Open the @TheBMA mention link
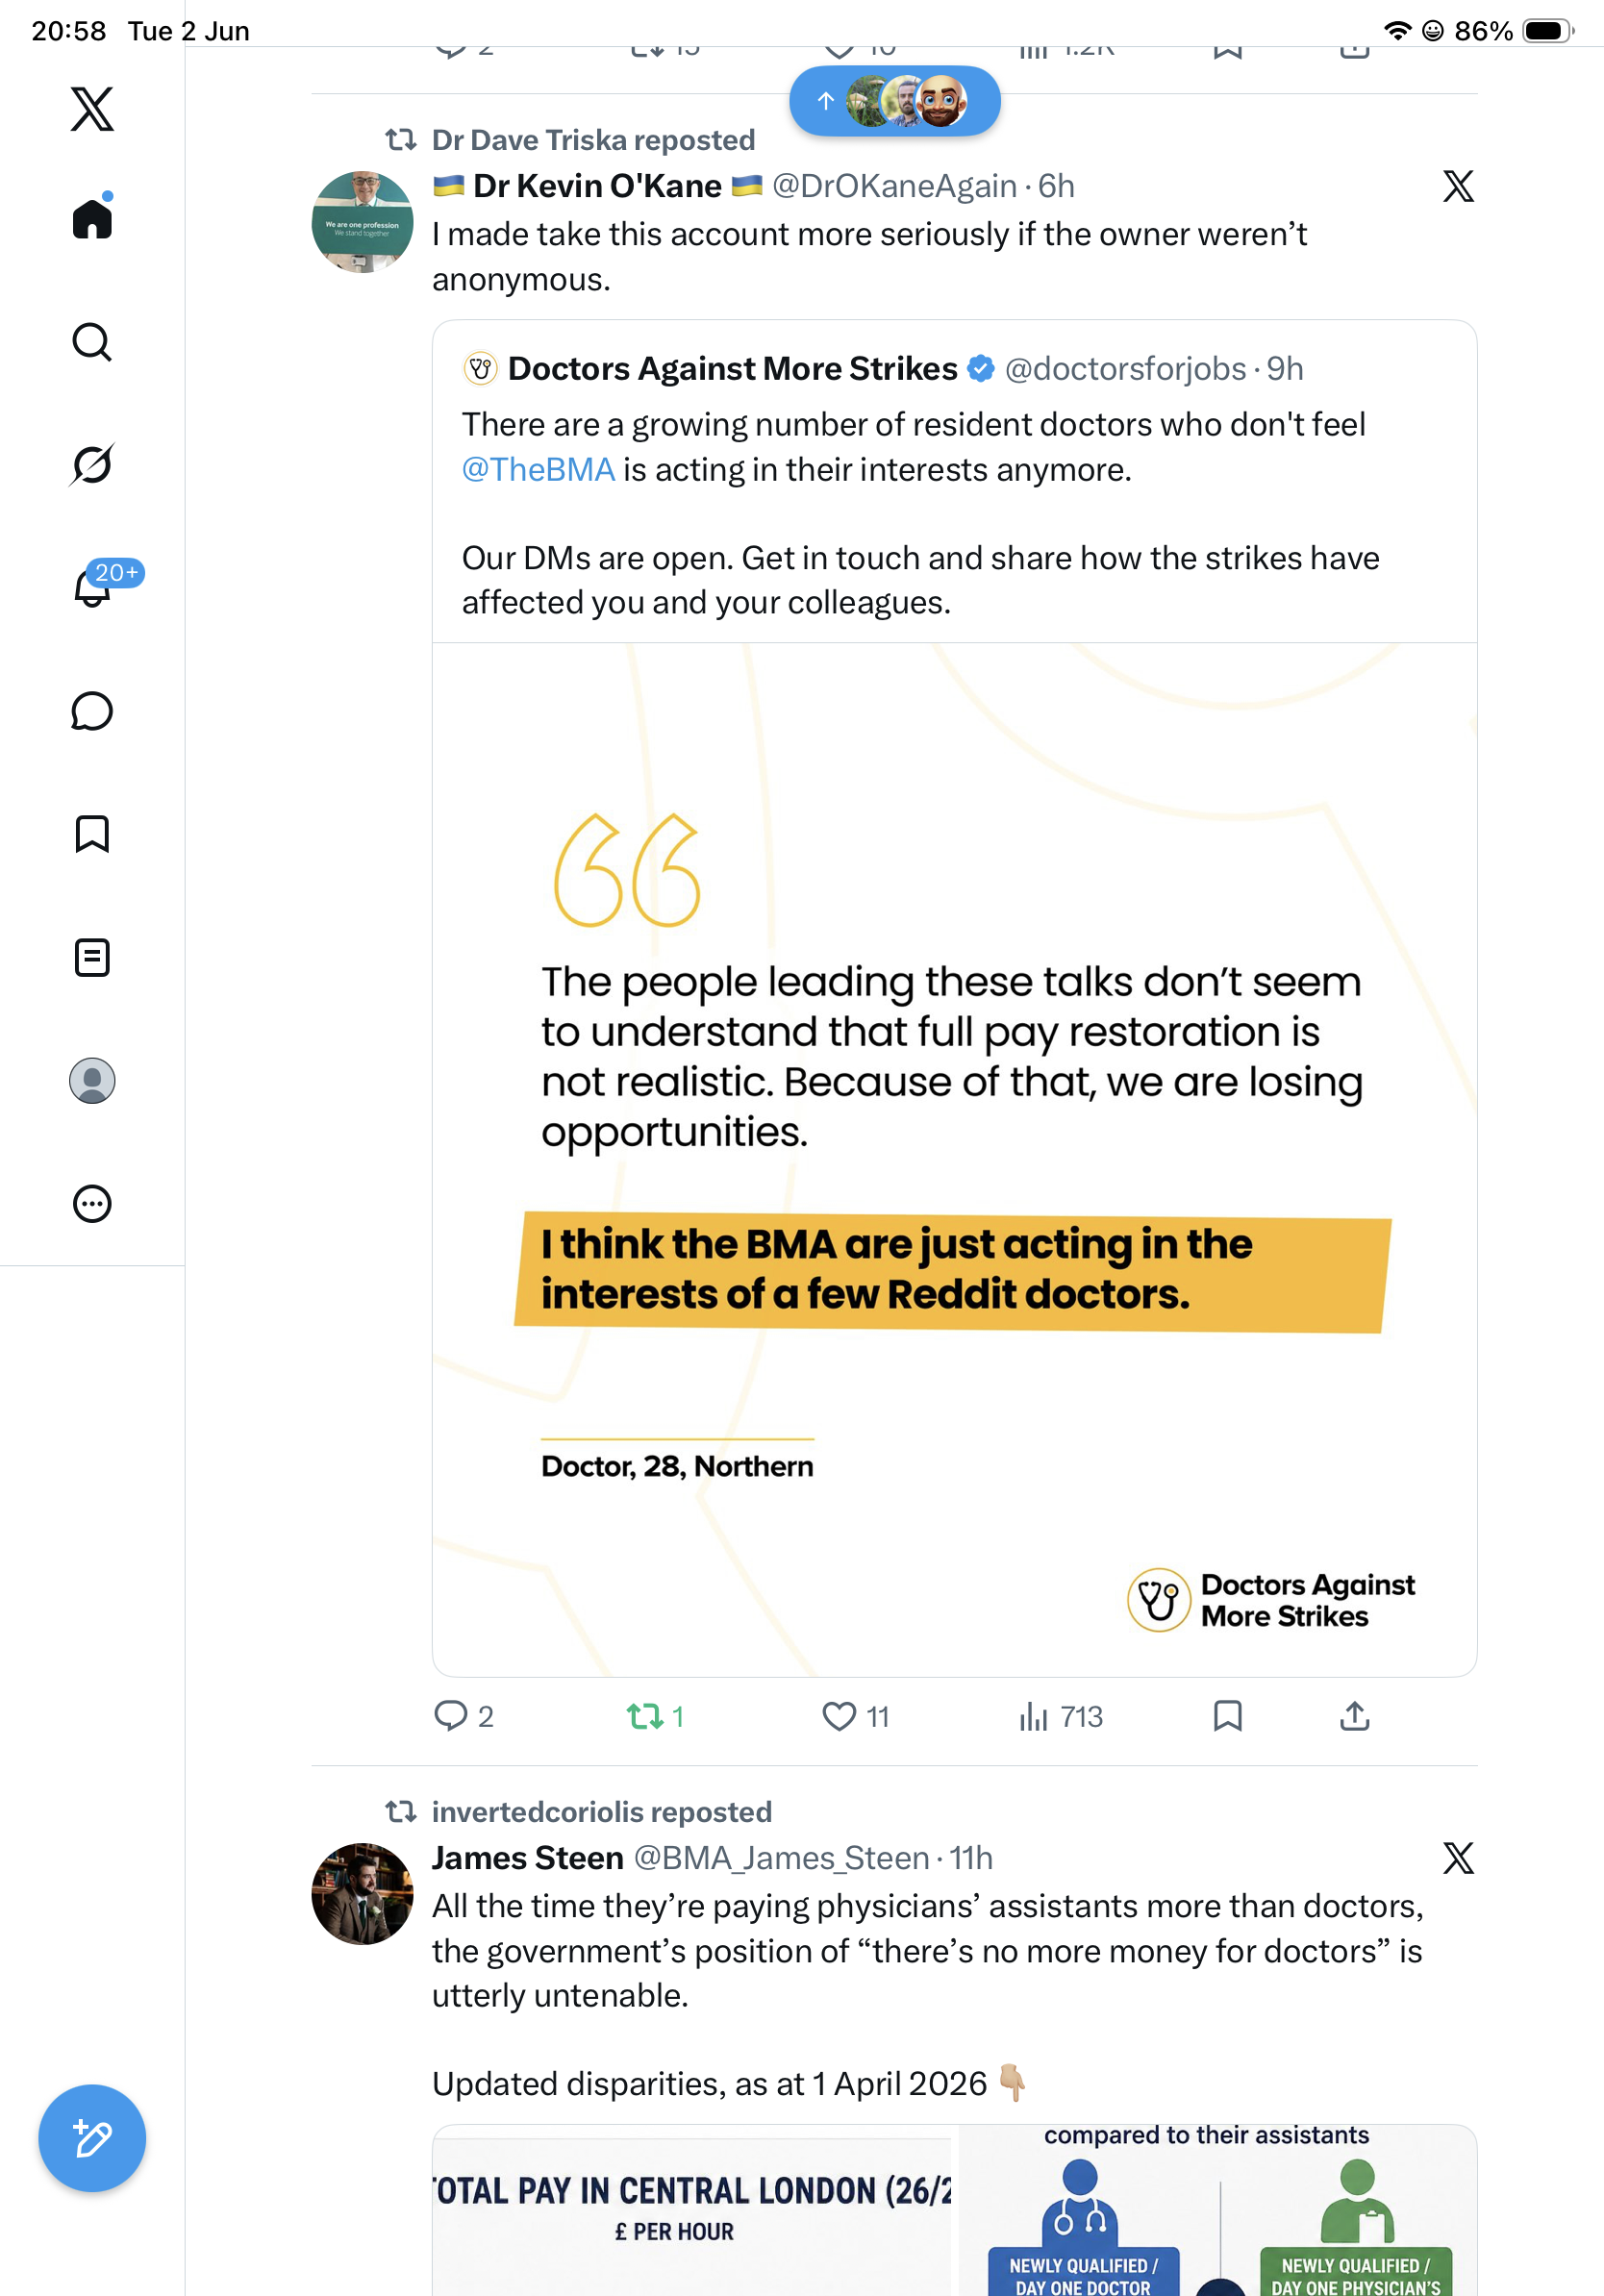This screenshot has height=2296, width=1604. coord(538,470)
